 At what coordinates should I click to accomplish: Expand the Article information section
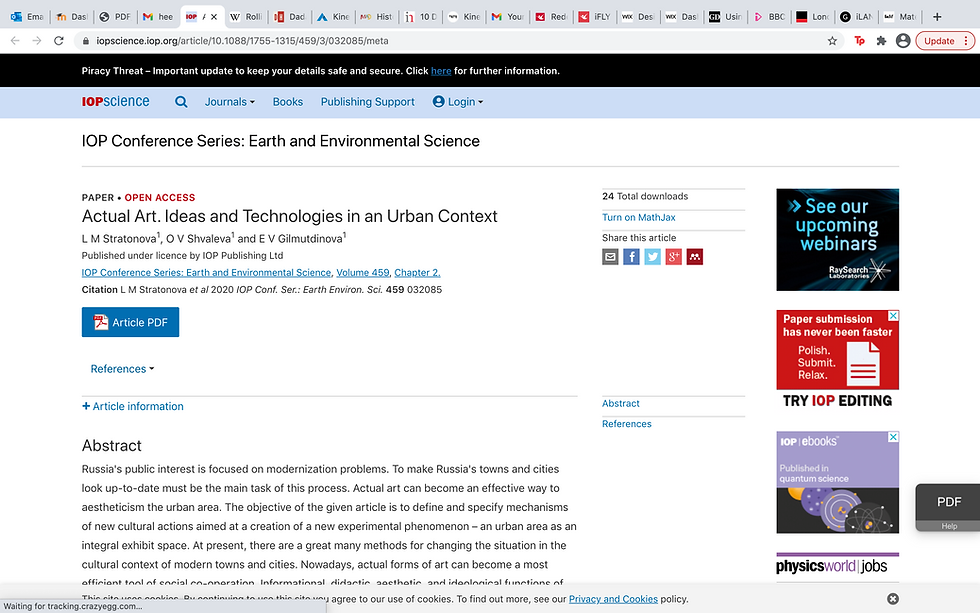pyautogui.click(x=132, y=406)
